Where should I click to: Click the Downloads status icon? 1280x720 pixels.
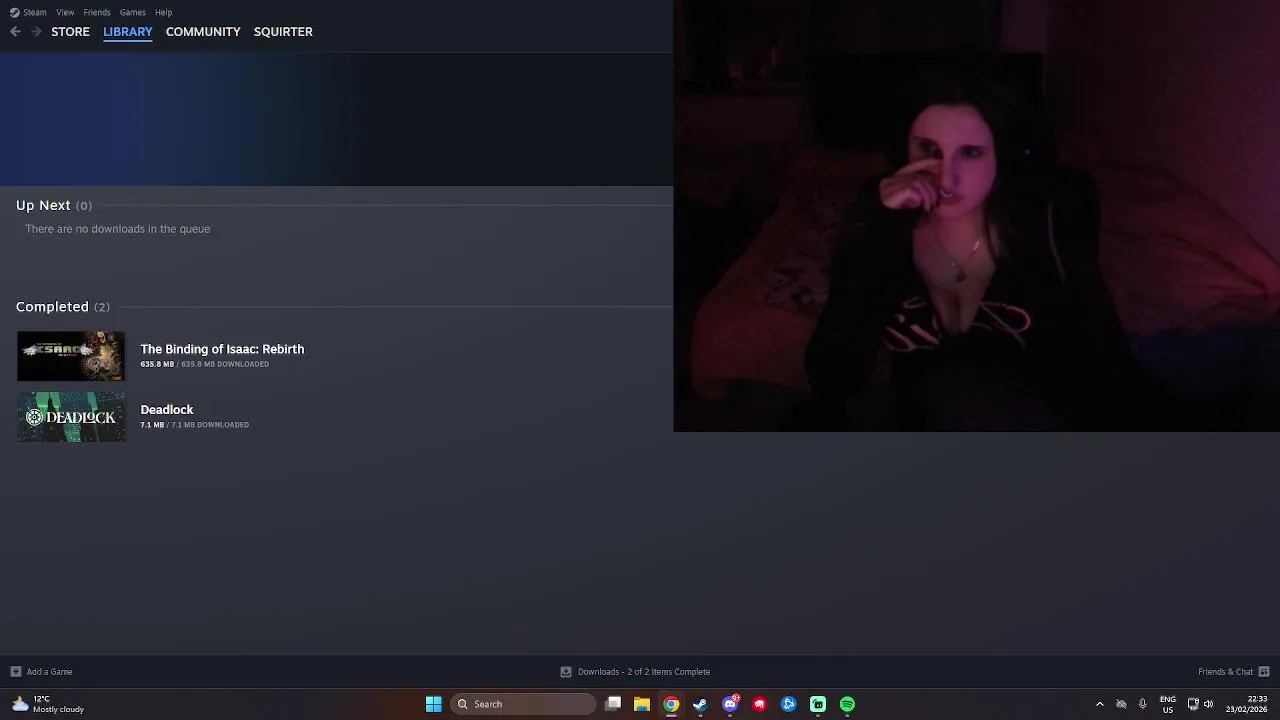(566, 672)
